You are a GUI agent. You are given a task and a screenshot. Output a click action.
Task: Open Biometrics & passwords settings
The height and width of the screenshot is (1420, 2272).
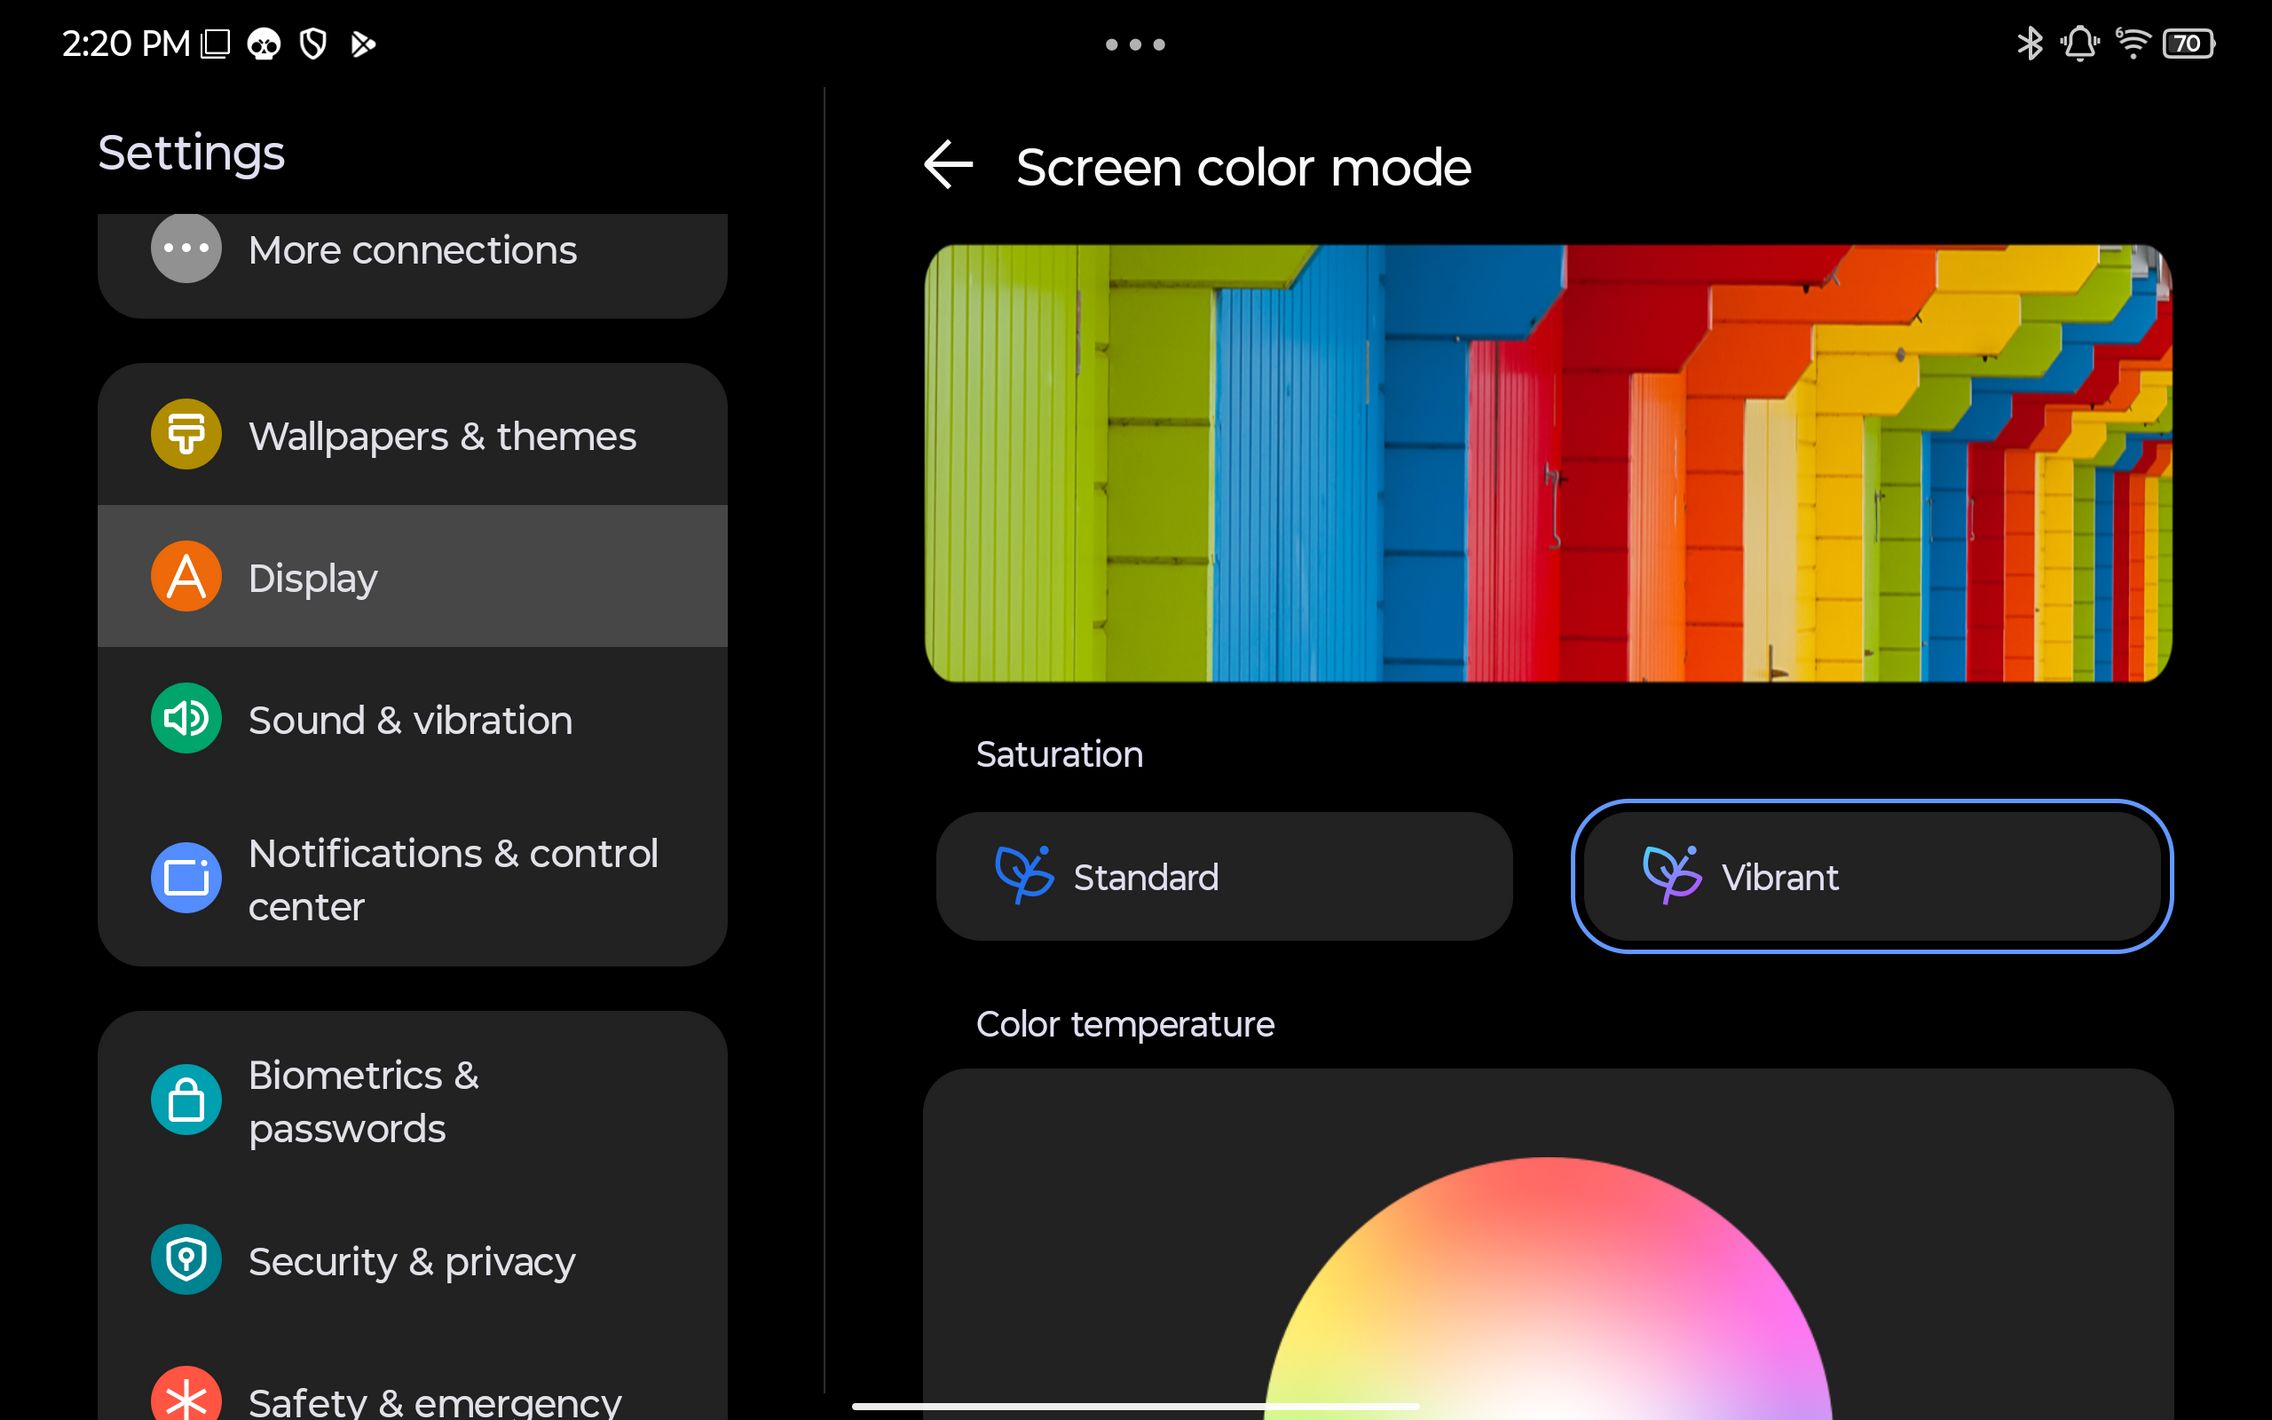pyautogui.click(x=362, y=1102)
